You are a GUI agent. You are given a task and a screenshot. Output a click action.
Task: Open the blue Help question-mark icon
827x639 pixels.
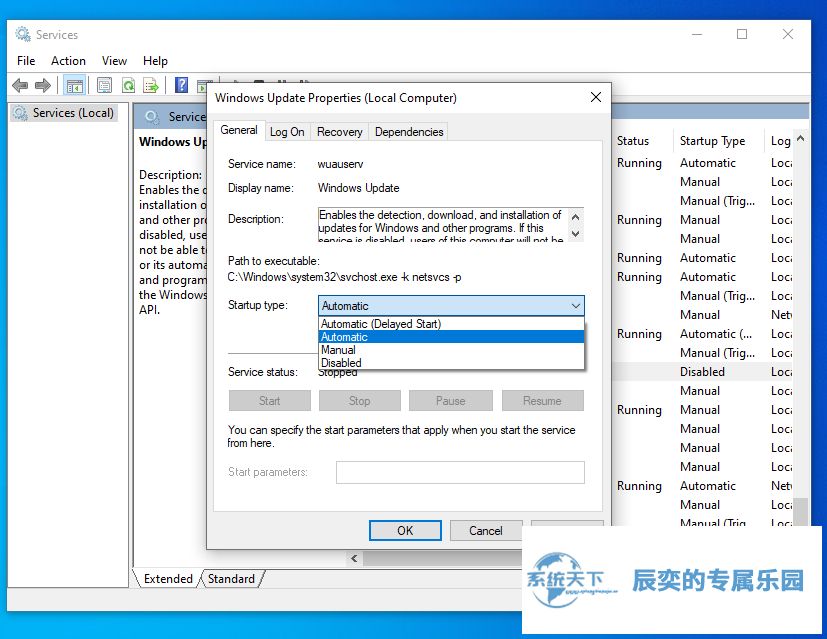(181, 85)
